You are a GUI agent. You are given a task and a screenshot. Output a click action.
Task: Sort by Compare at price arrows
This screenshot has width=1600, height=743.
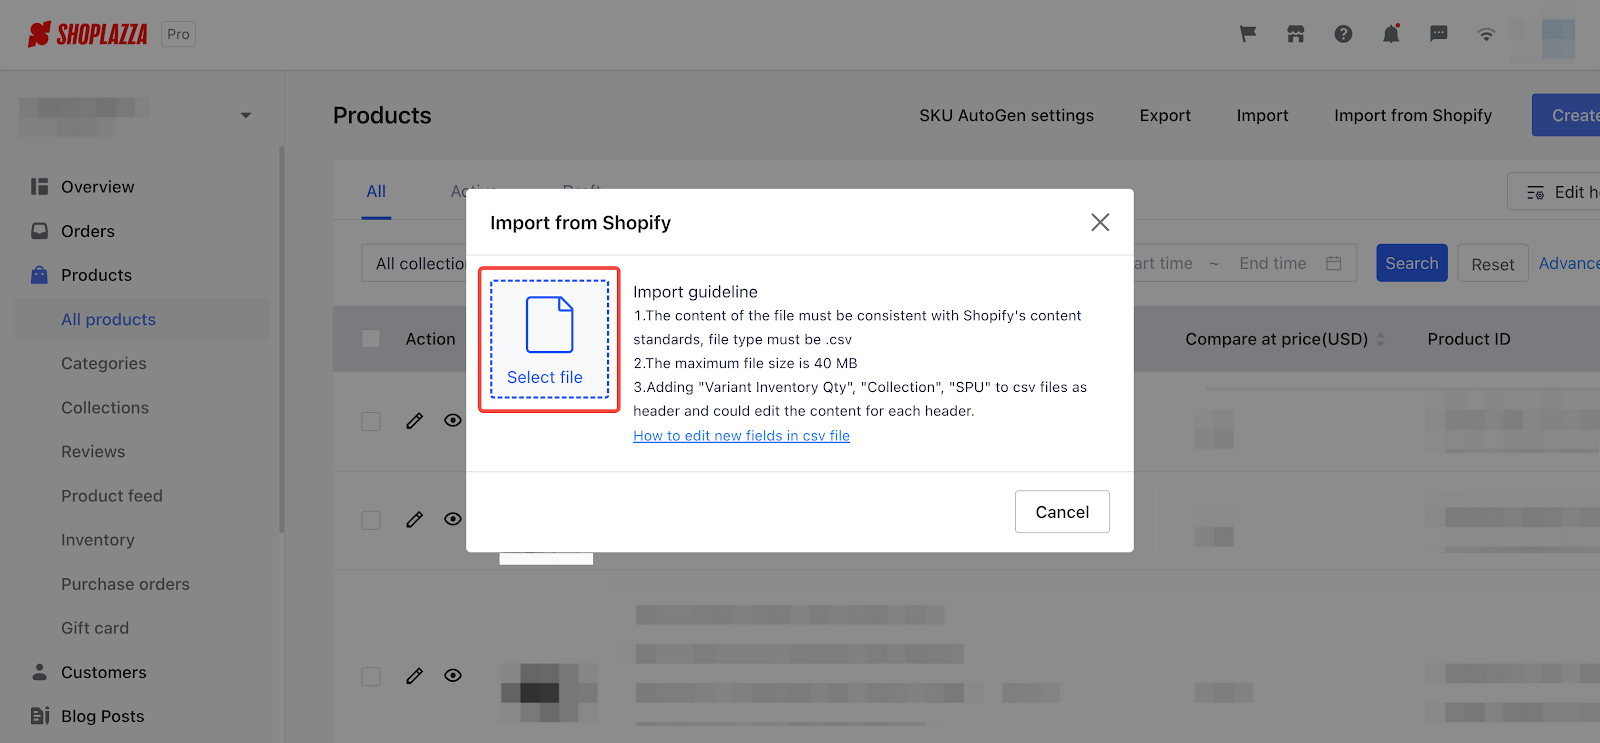click(x=1381, y=340)
